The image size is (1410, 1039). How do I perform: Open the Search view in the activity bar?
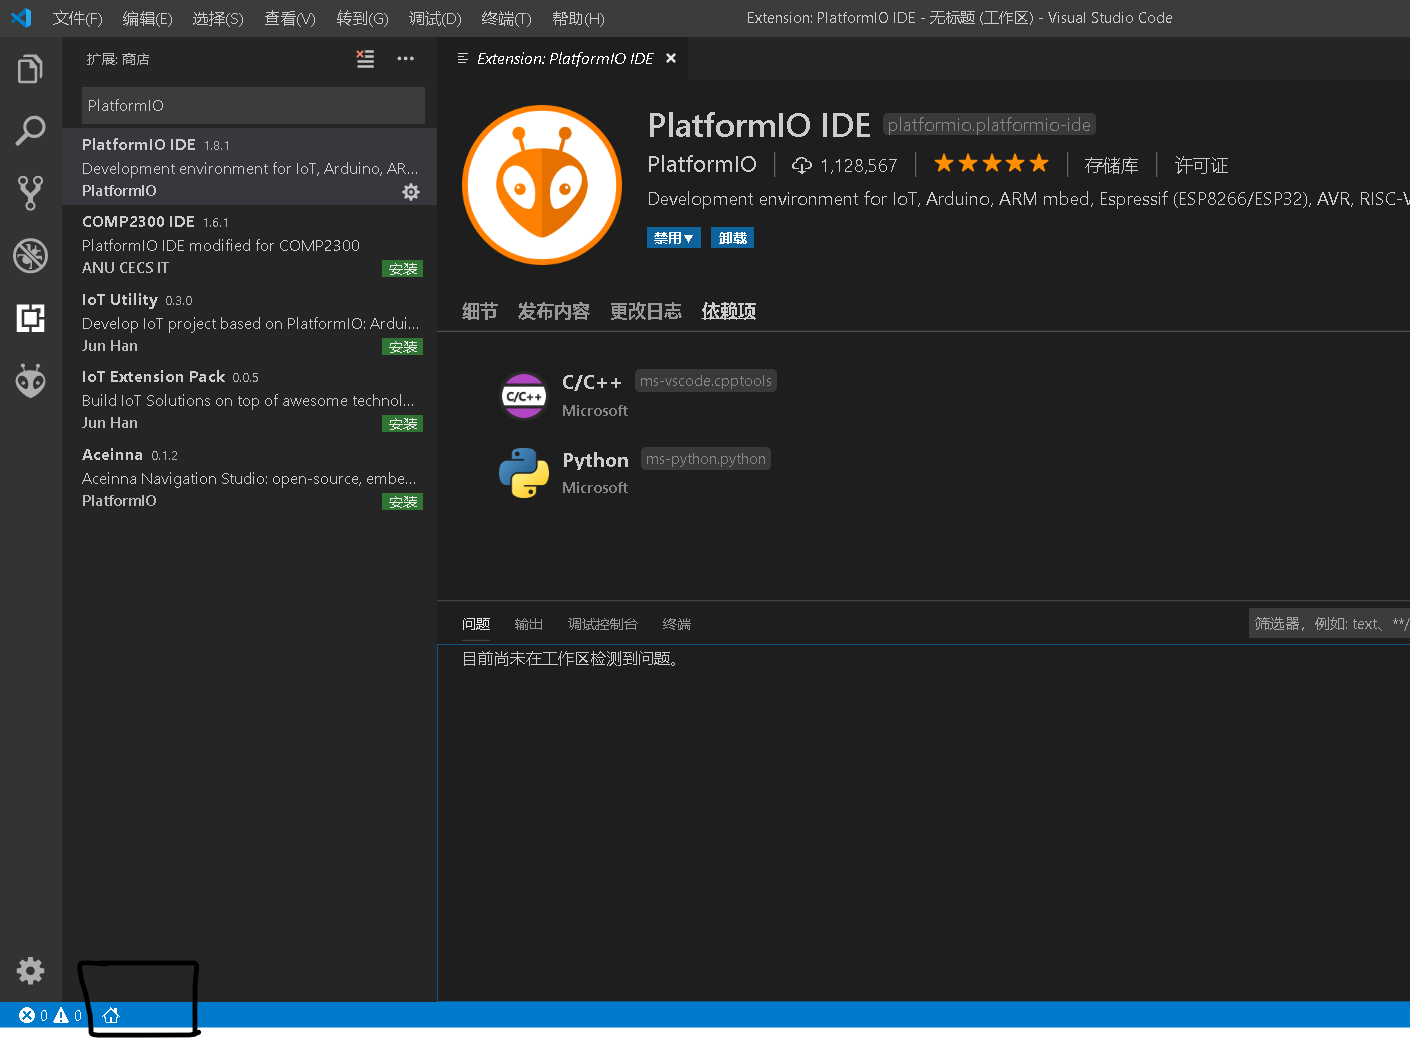coord(30,130)
